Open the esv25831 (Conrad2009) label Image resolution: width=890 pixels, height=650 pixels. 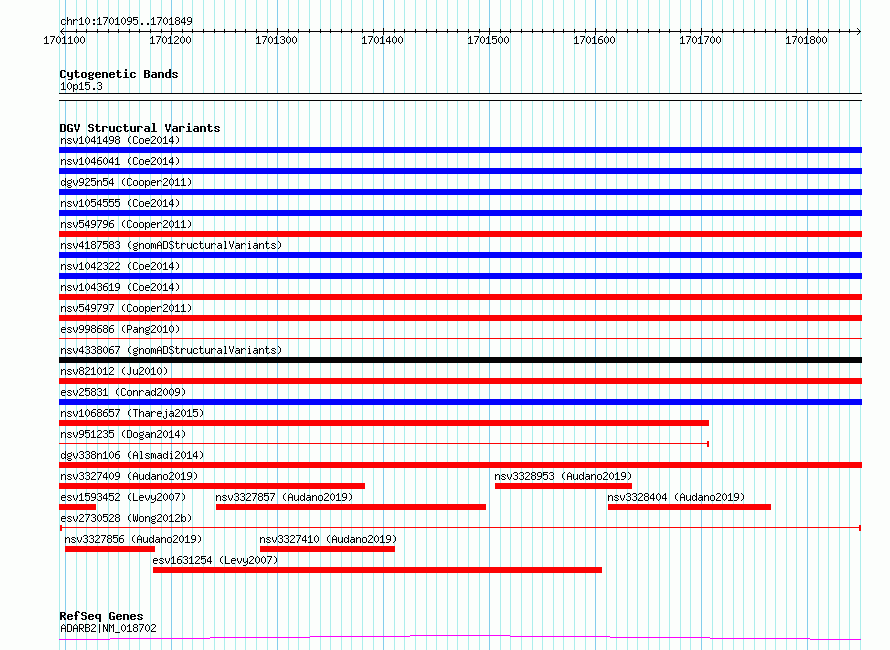[x=123, y=392]
